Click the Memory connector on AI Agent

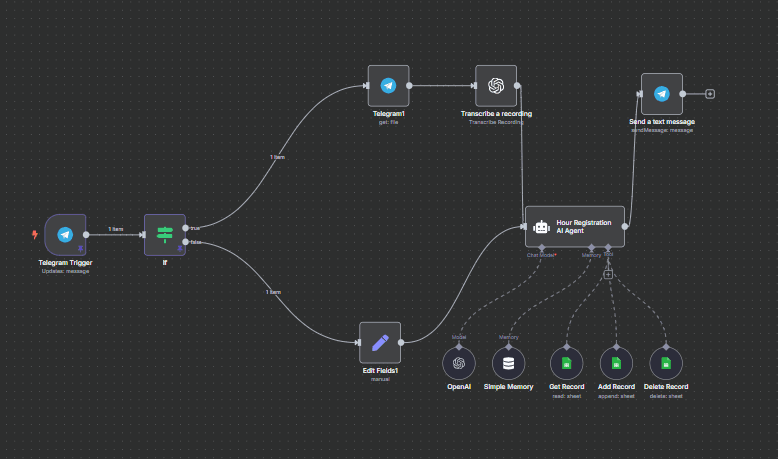coord(591,247)
